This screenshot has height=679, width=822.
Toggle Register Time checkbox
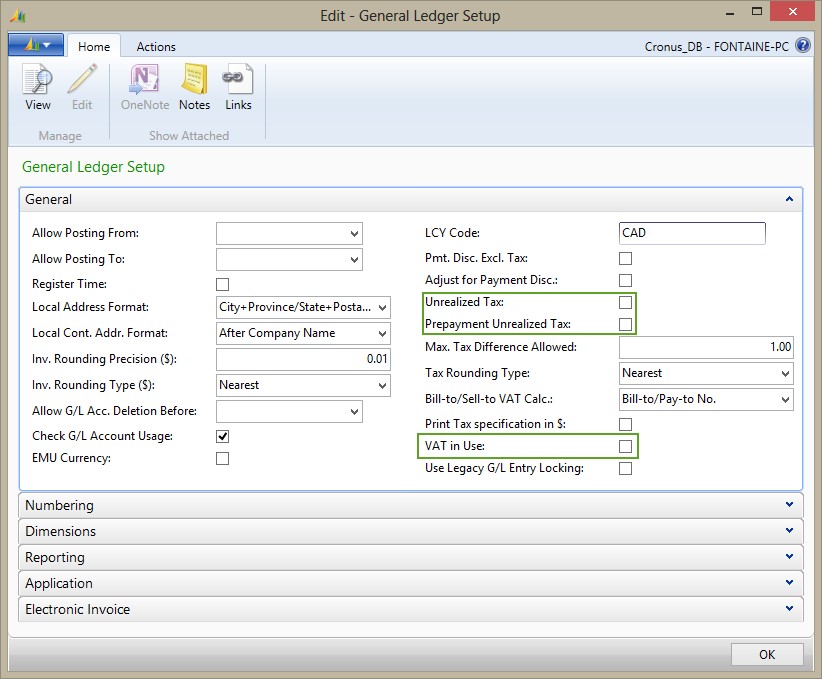click(222, 284)
